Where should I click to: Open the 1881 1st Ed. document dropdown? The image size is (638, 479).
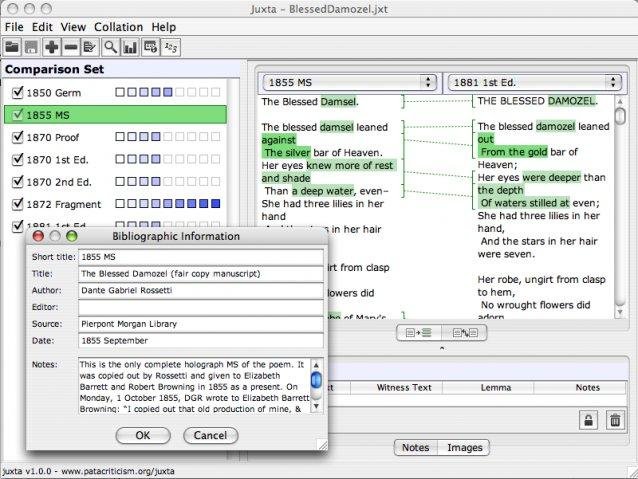click(534, 82)
